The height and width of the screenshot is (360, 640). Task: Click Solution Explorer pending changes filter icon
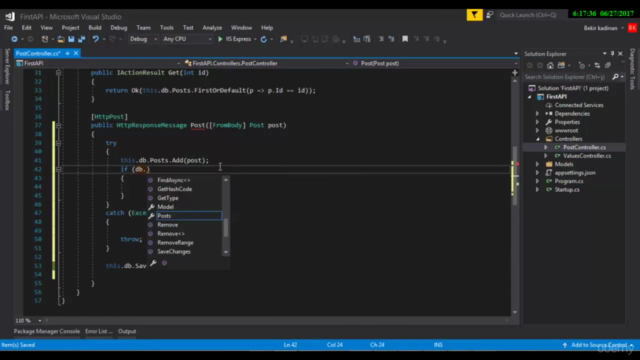[582, 65]
